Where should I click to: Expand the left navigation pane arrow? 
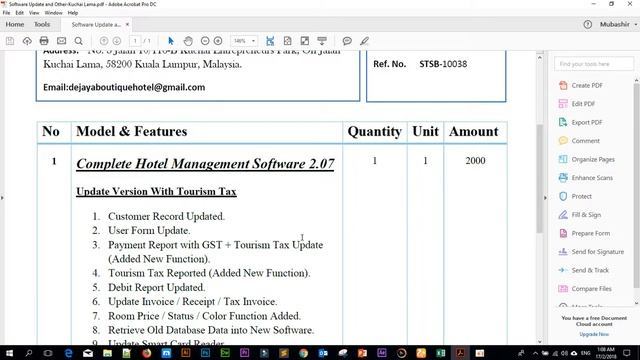point(2,198)
